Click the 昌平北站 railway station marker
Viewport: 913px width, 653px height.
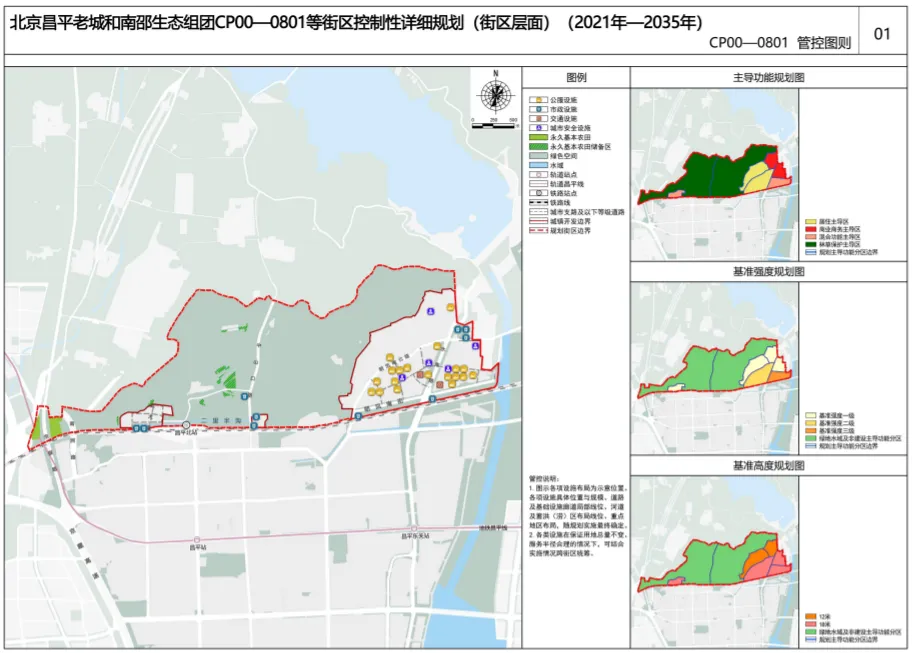point(186,426)
